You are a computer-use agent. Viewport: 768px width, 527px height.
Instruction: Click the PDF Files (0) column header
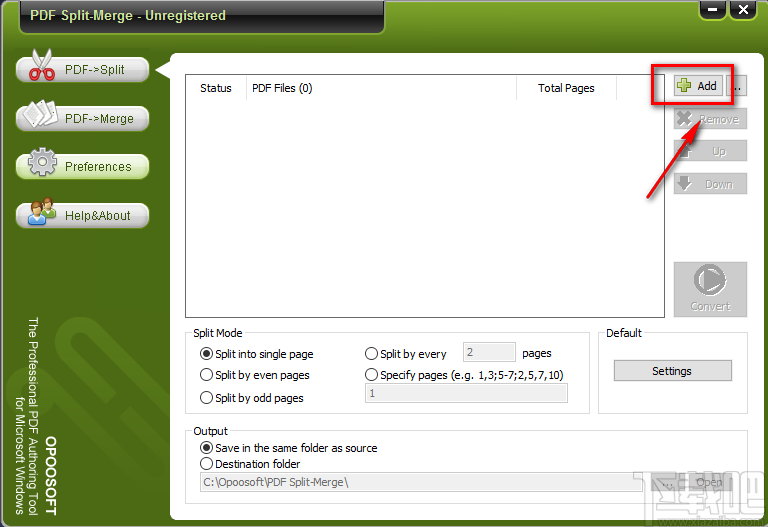pyautogui.click(x=381, y=88)
